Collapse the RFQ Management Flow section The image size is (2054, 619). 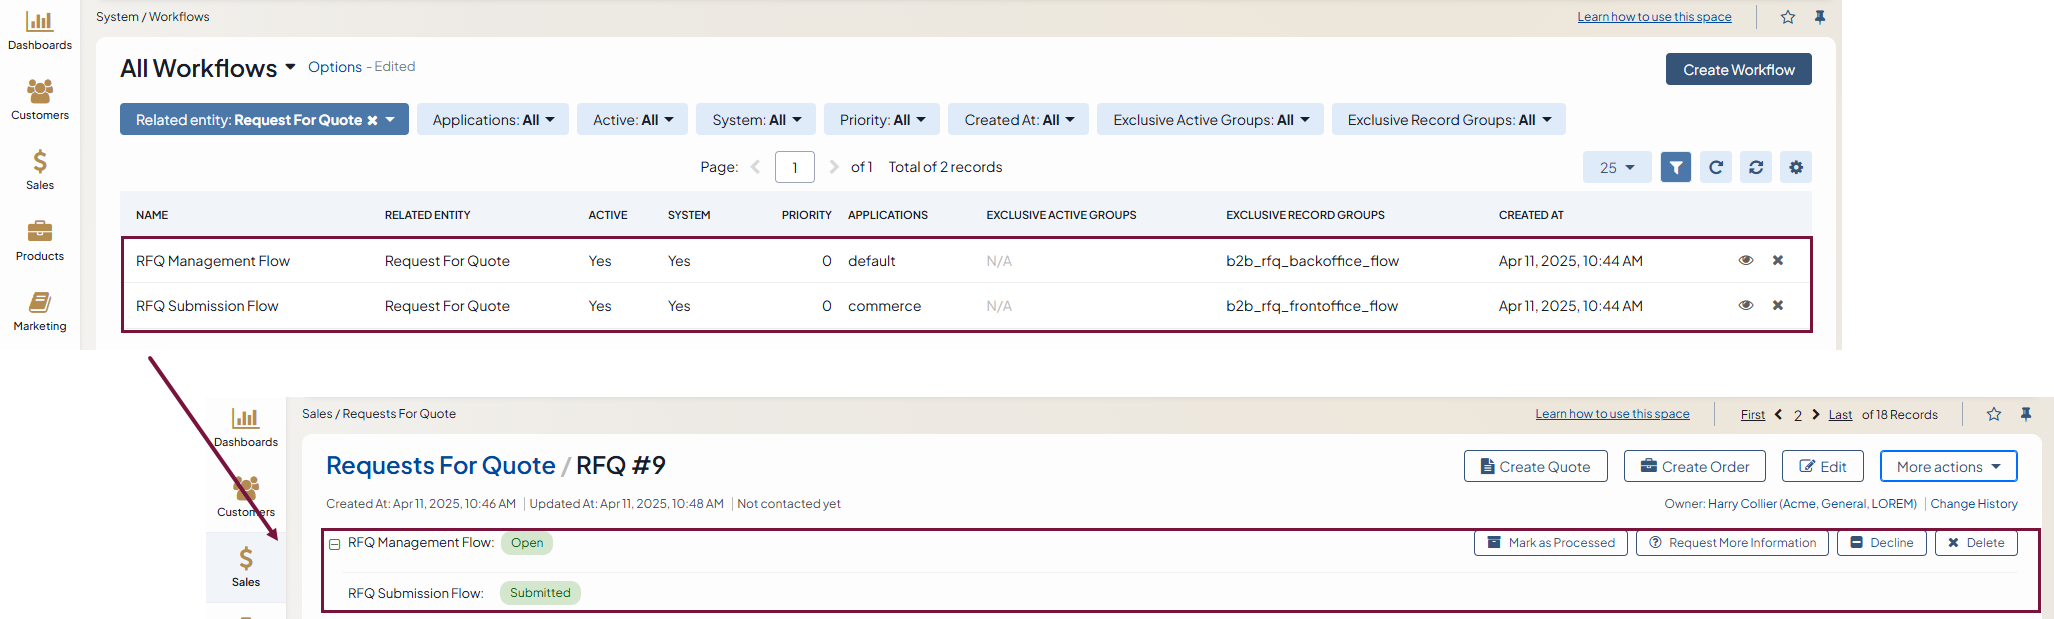335,545
